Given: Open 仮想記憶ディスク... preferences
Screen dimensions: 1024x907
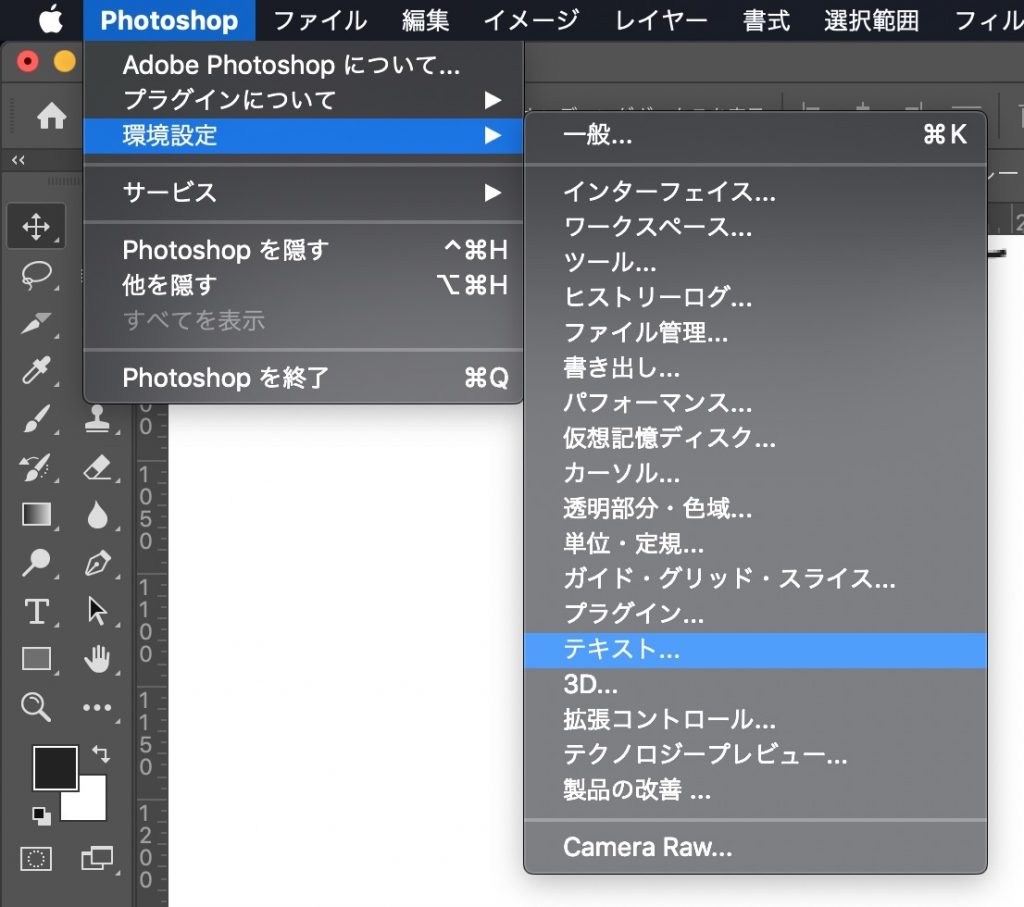Looking at the screenshot, I should point(756,438).
